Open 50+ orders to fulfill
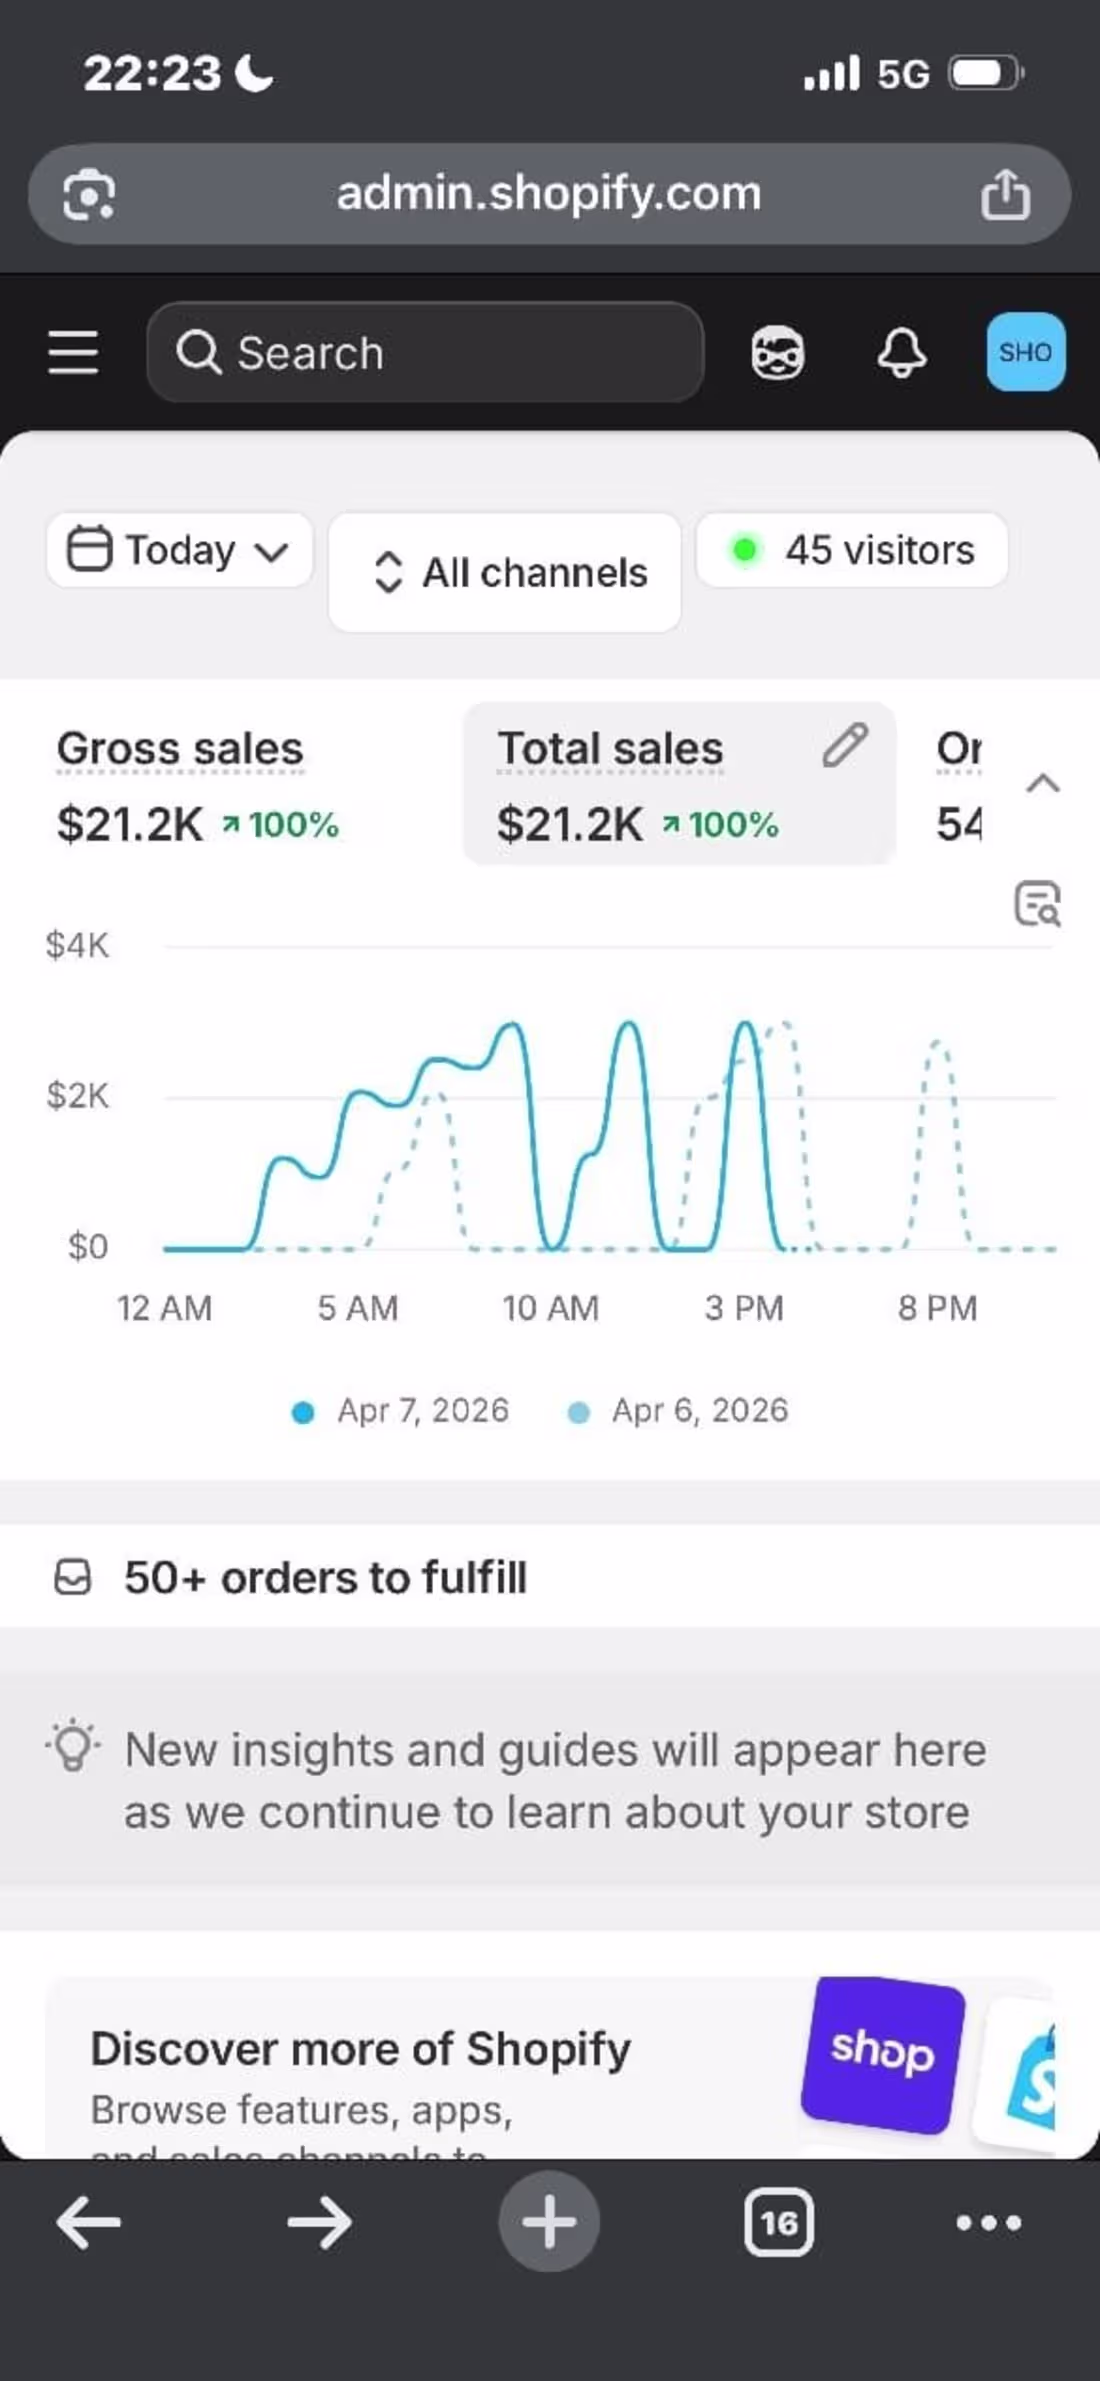This screenshot has height=2381, width=1100. (x=550, y=1577)
